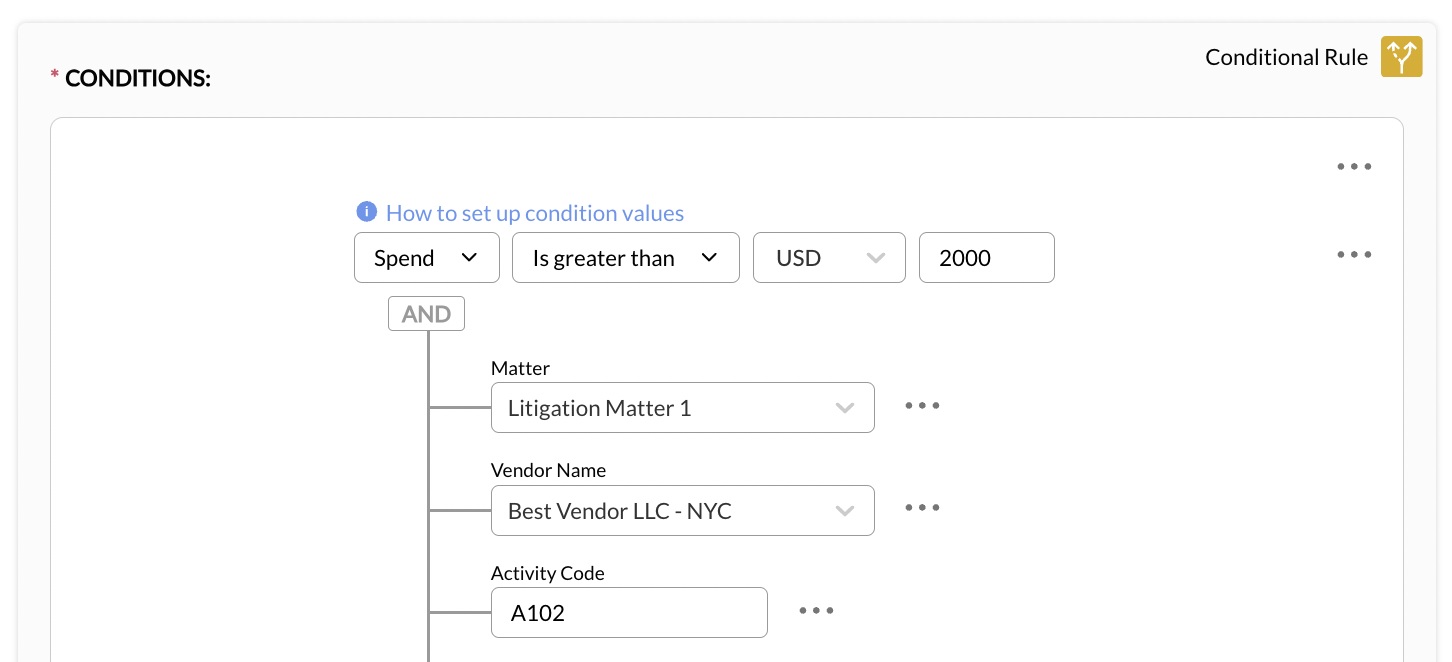Click the Activity Code field containing A102
This screenshot has width=1452, height=662.
pyautogui.click(x=629, y=613)
